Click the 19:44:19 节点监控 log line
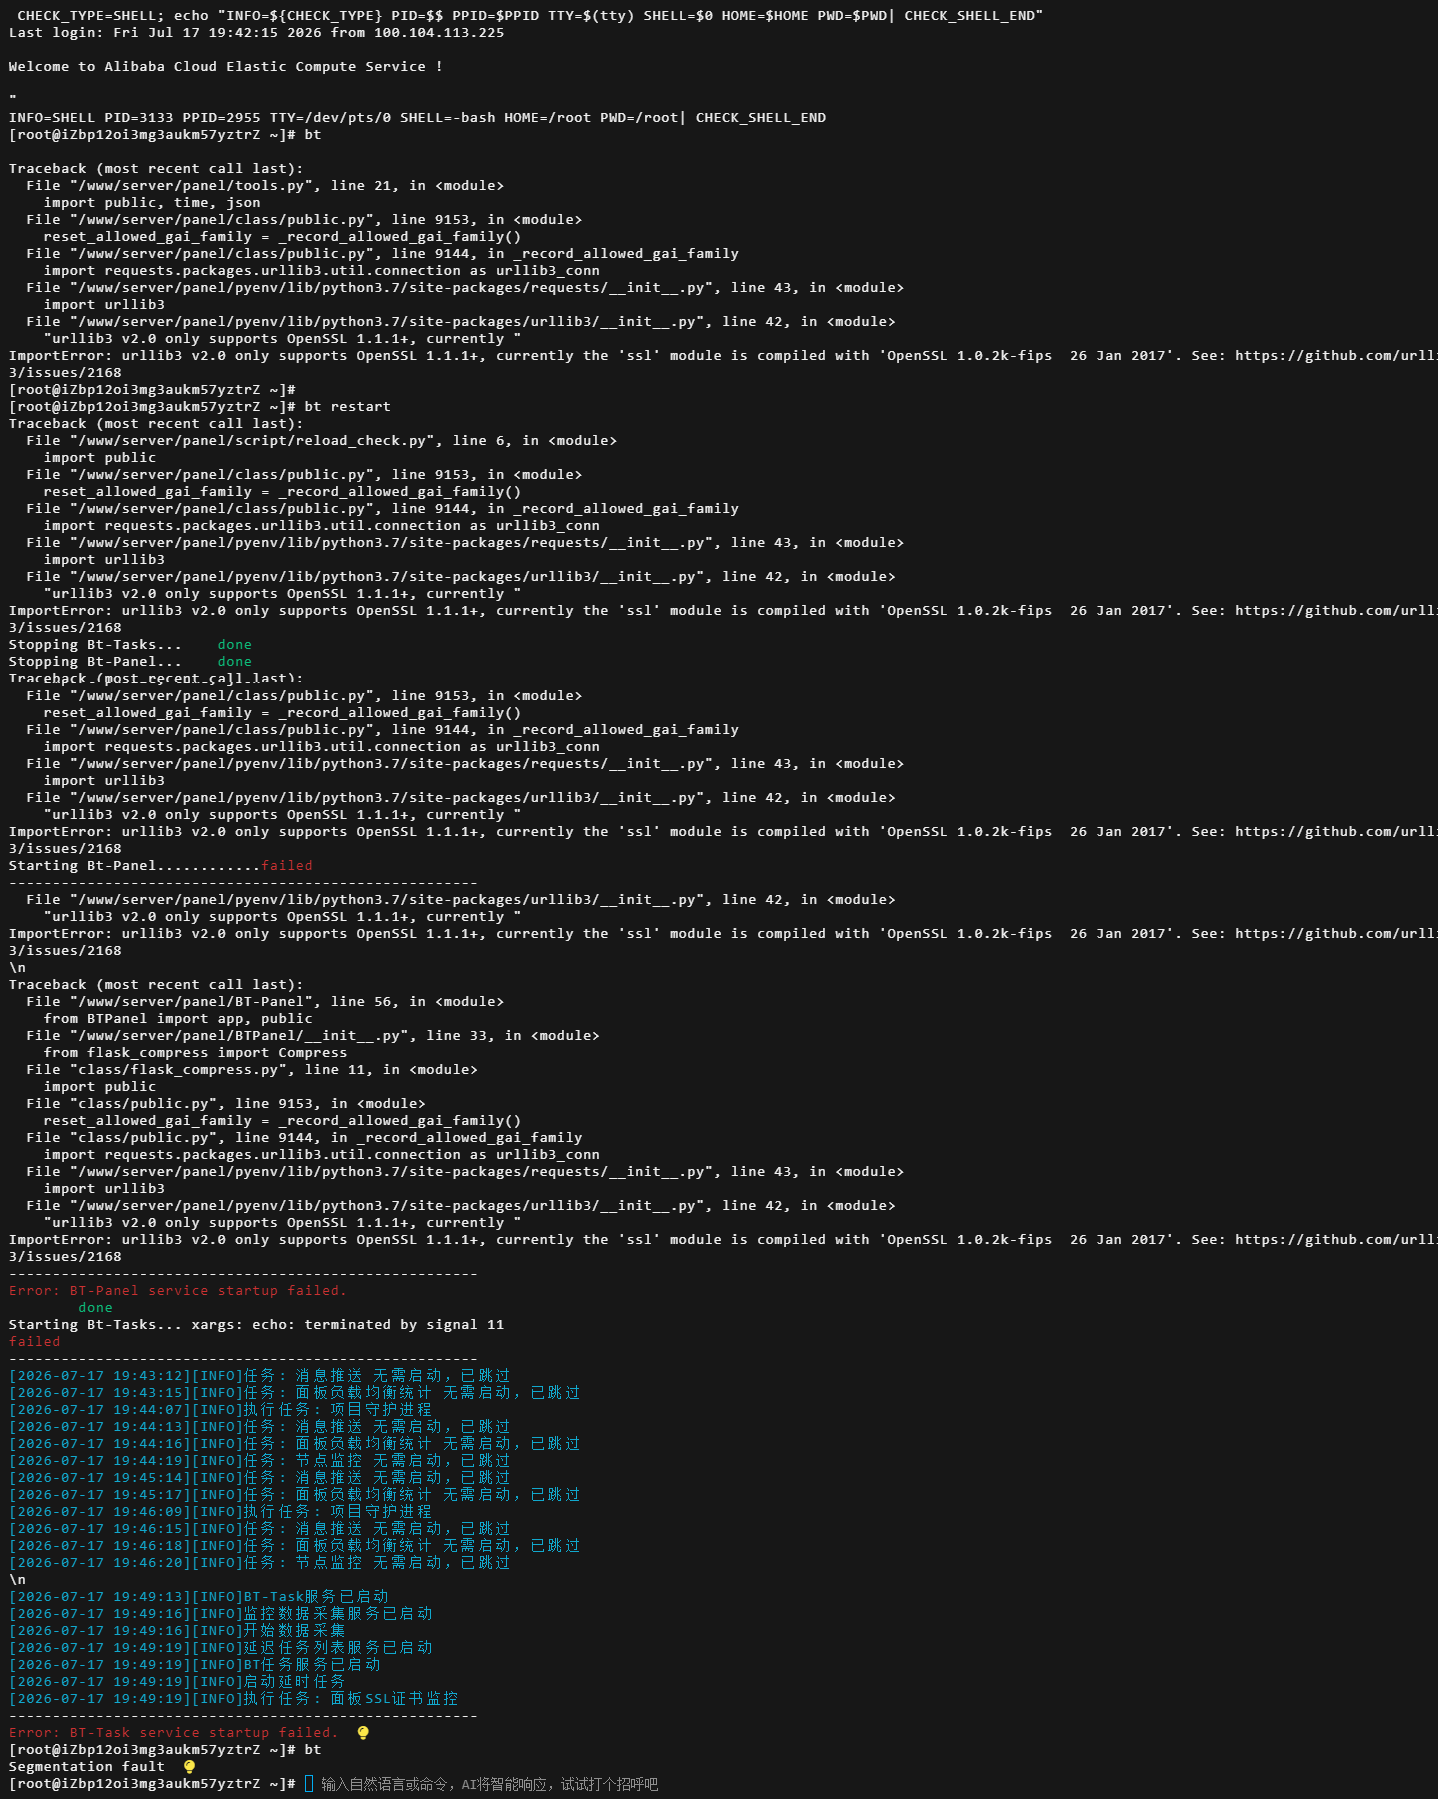 (260, 1461)
